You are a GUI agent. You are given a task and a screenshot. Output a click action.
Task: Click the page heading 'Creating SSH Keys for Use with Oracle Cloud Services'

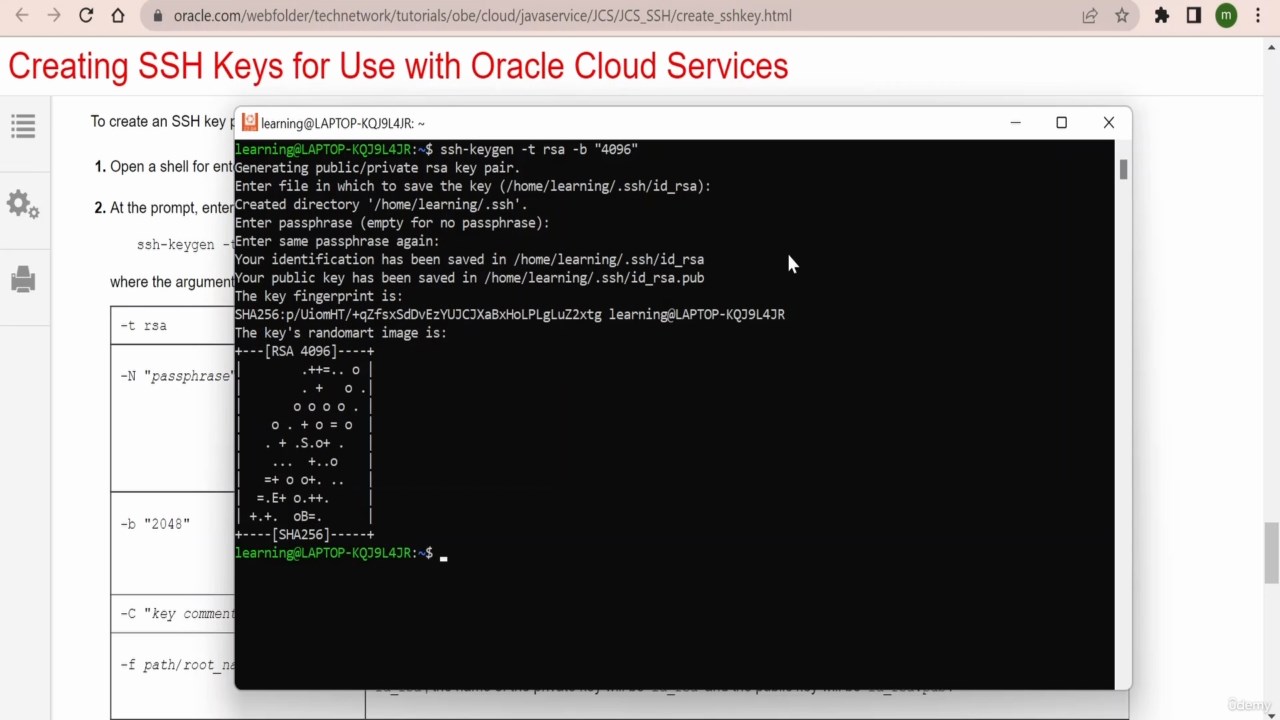398,67
